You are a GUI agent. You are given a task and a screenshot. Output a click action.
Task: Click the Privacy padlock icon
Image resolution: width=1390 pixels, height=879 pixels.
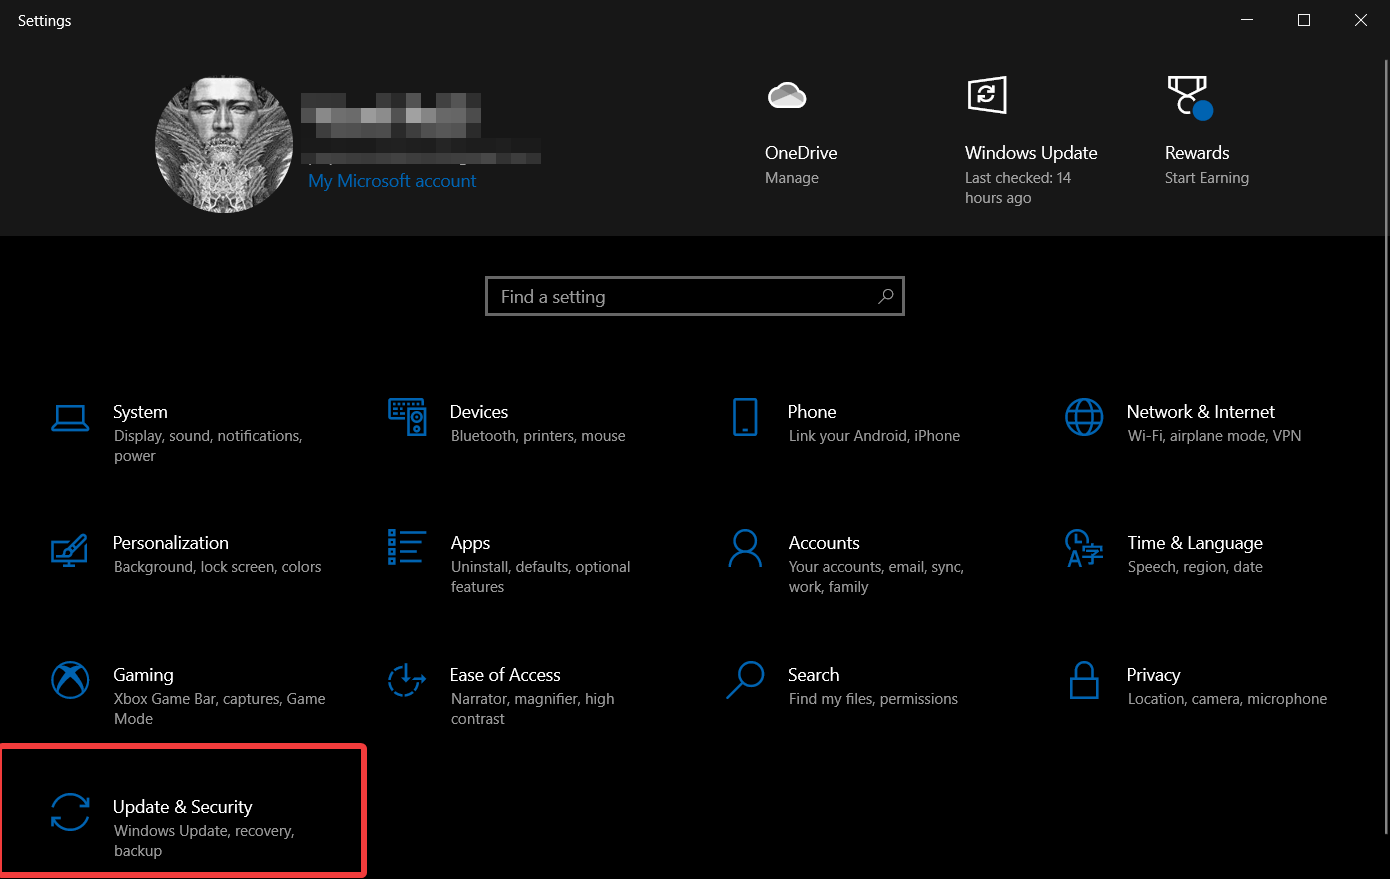[x=1084, y=680]
